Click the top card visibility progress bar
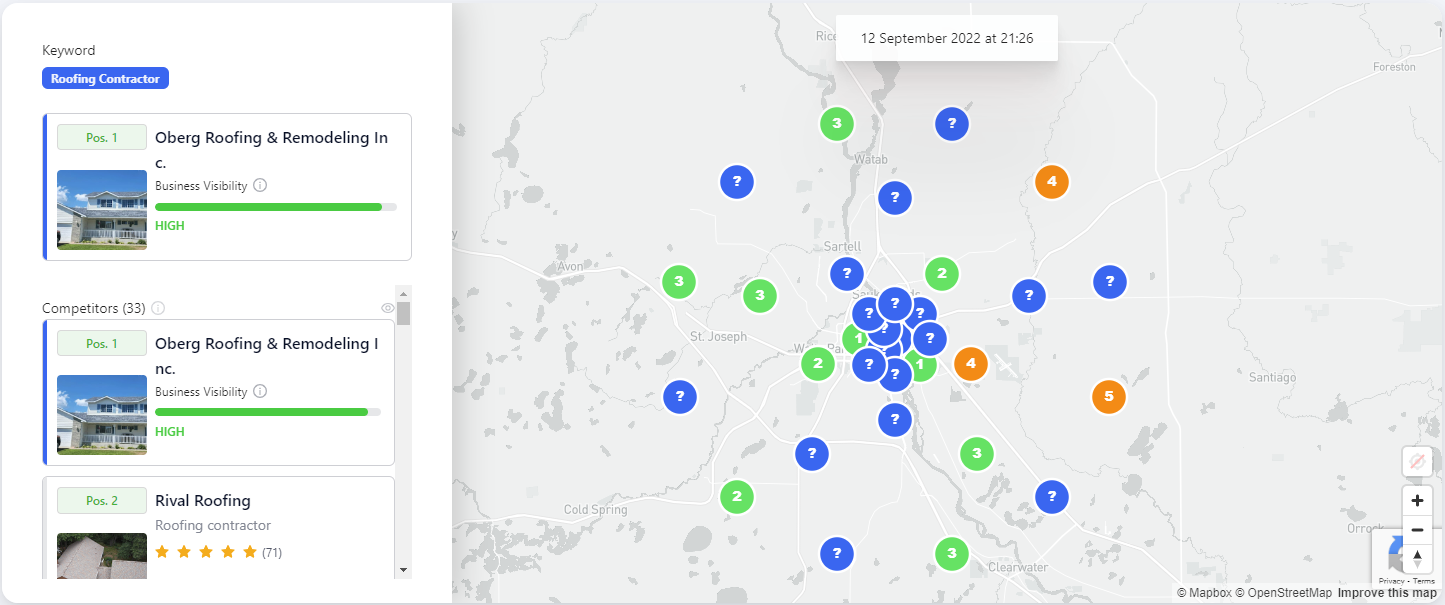The width and height of the screenshot is (1445, 605). pyautogui.click(x=276, y=207)
